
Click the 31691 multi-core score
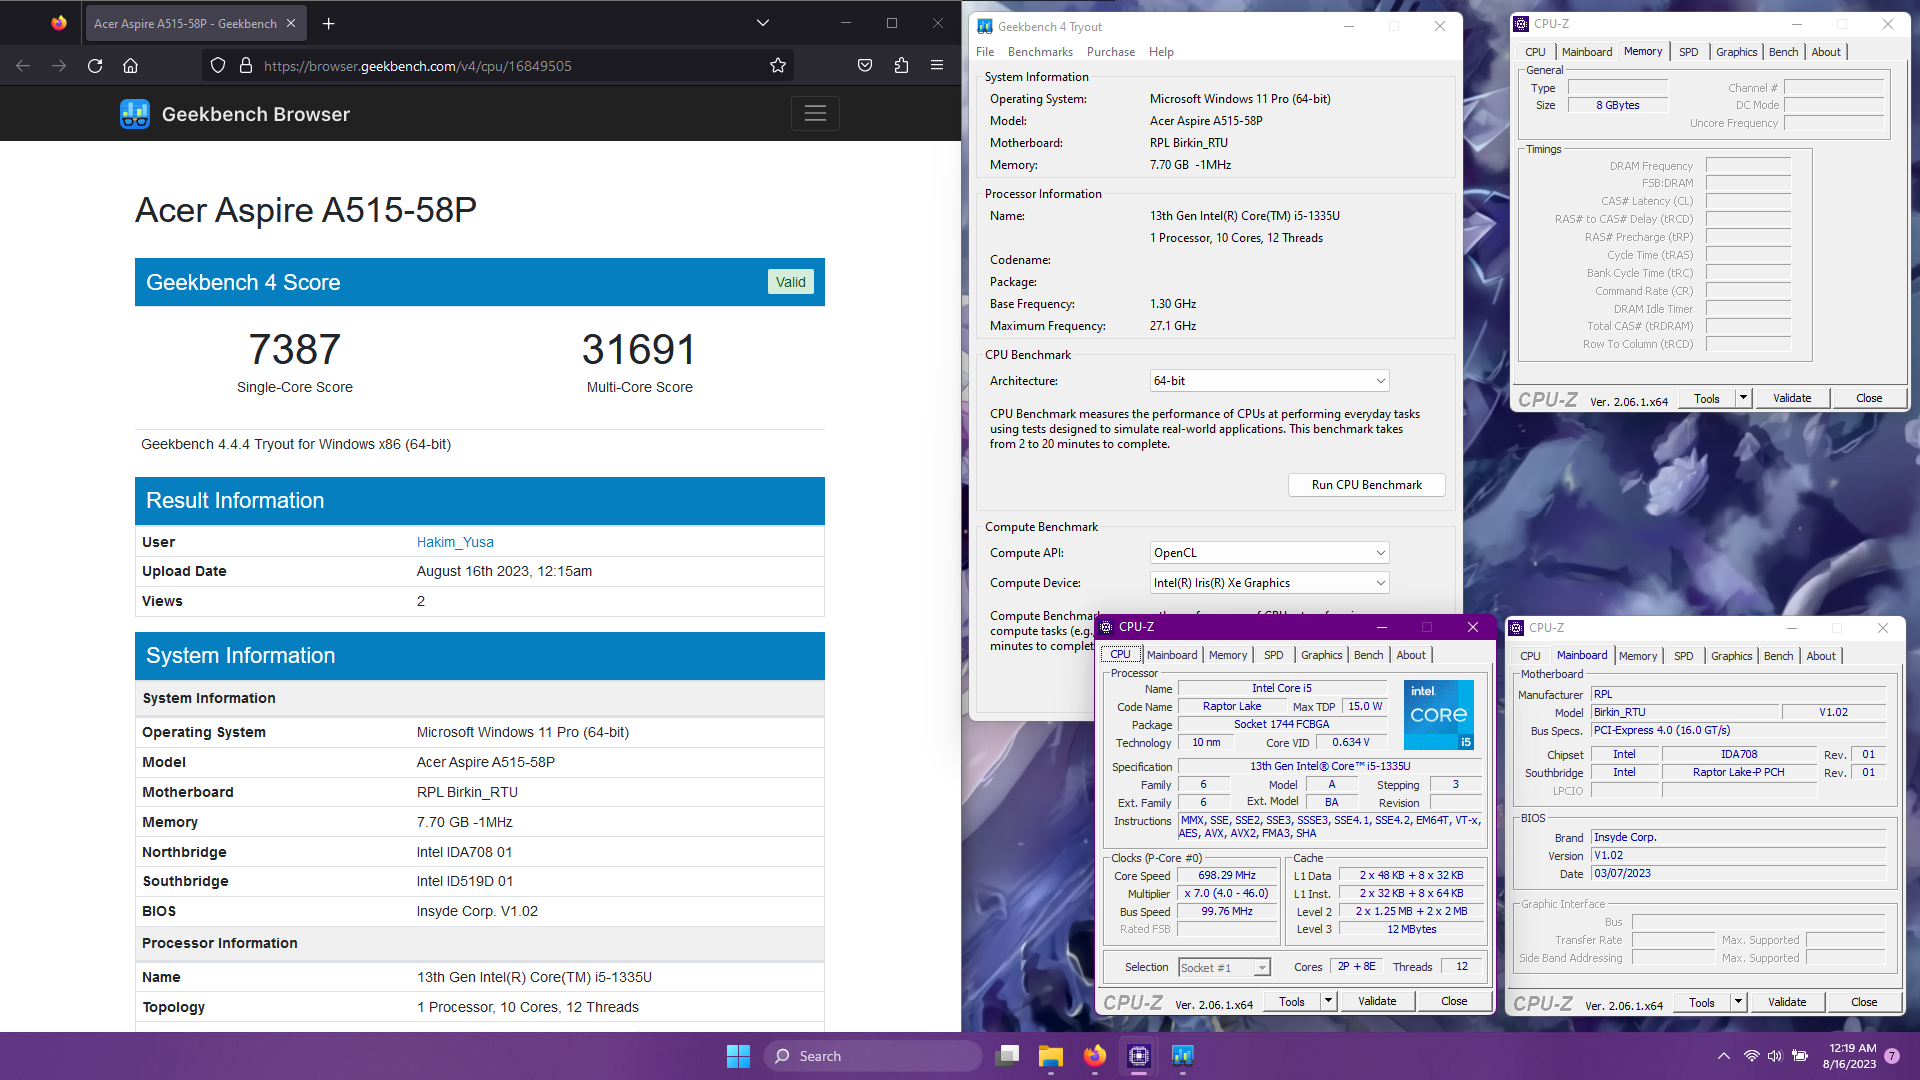pos(639,350)
